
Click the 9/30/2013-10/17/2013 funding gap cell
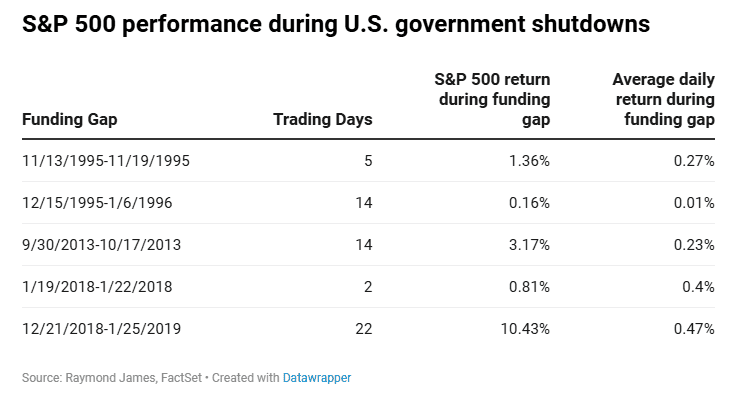click(100, 244)
